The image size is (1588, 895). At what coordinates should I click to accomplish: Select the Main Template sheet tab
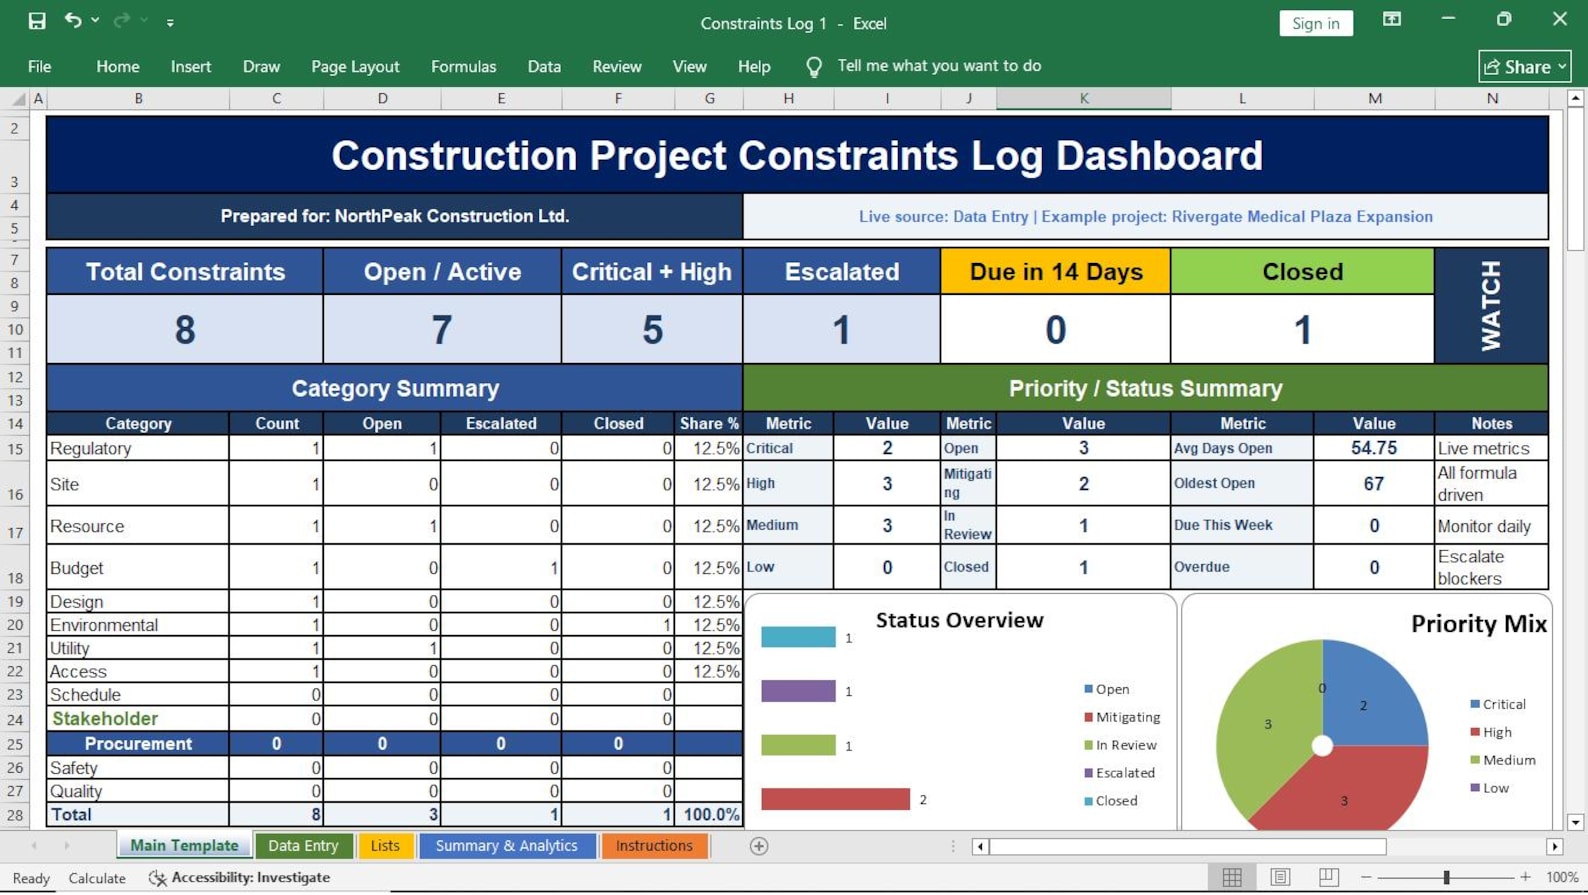pyautogui.click(x=184, y=846)
